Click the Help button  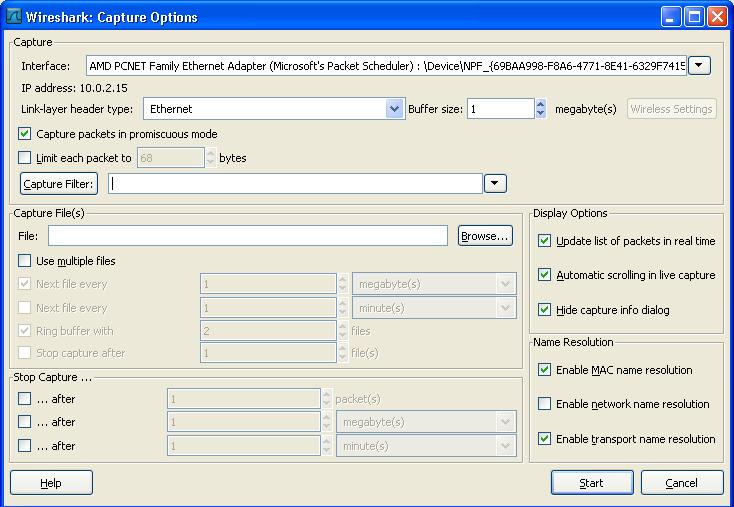[51, 483]
